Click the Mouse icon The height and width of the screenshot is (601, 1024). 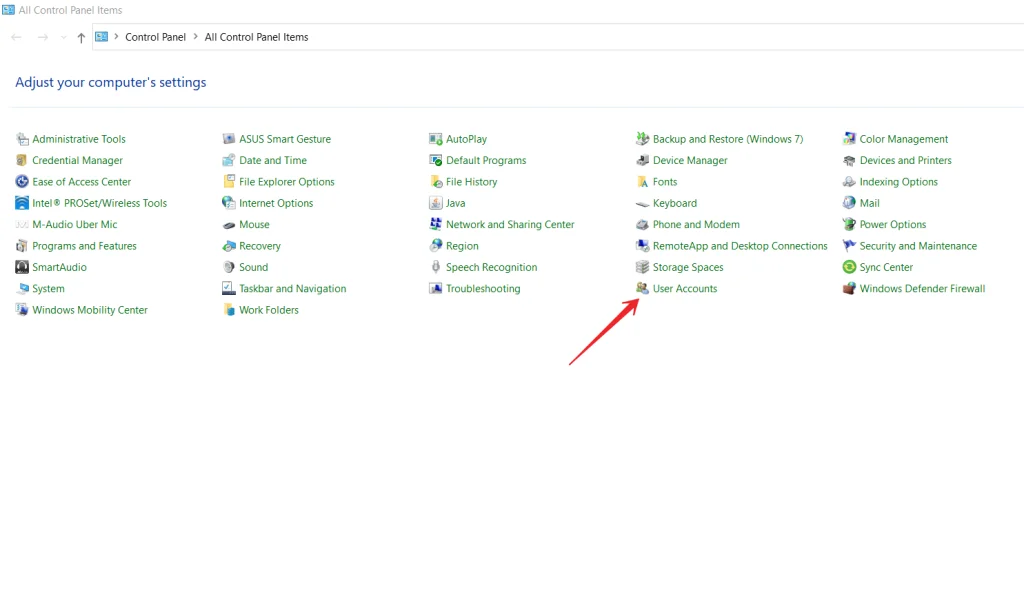coord(229,225)
